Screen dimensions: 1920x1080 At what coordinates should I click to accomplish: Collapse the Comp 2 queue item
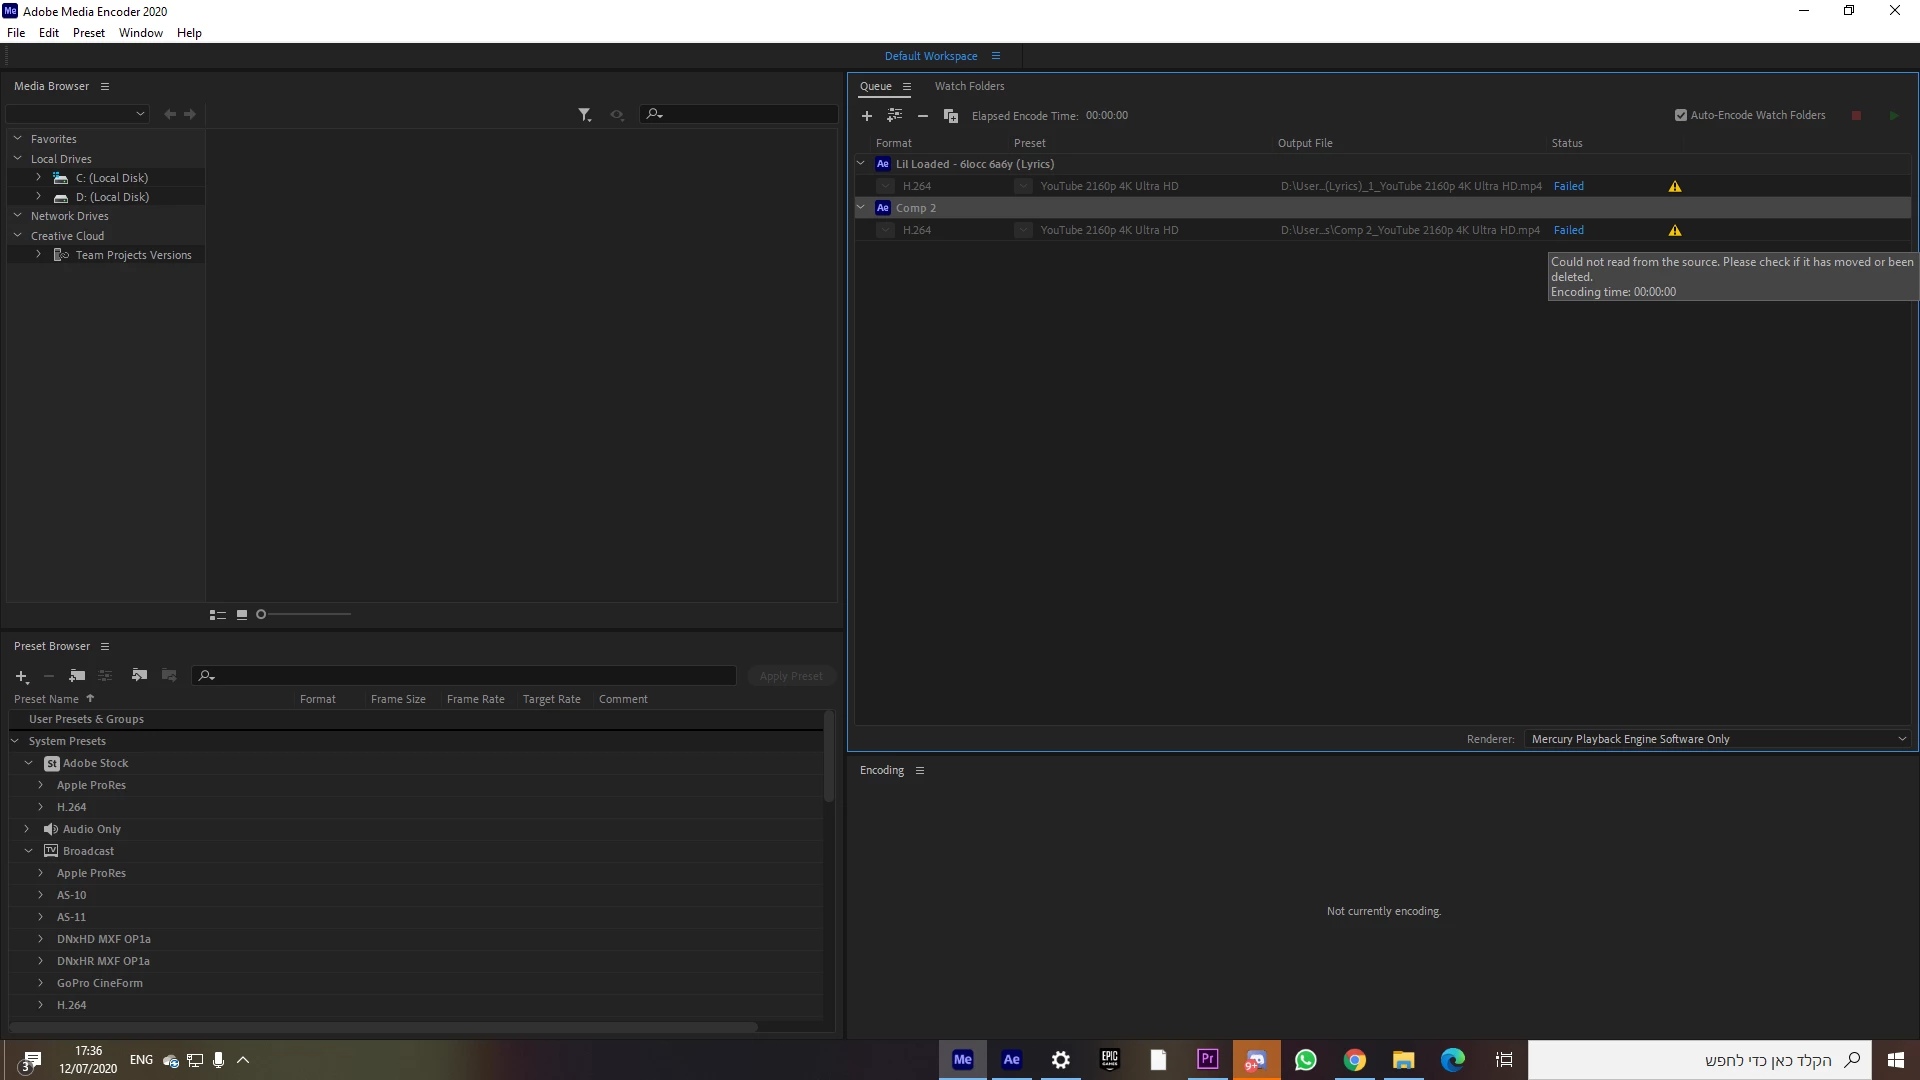click(861, 208)
